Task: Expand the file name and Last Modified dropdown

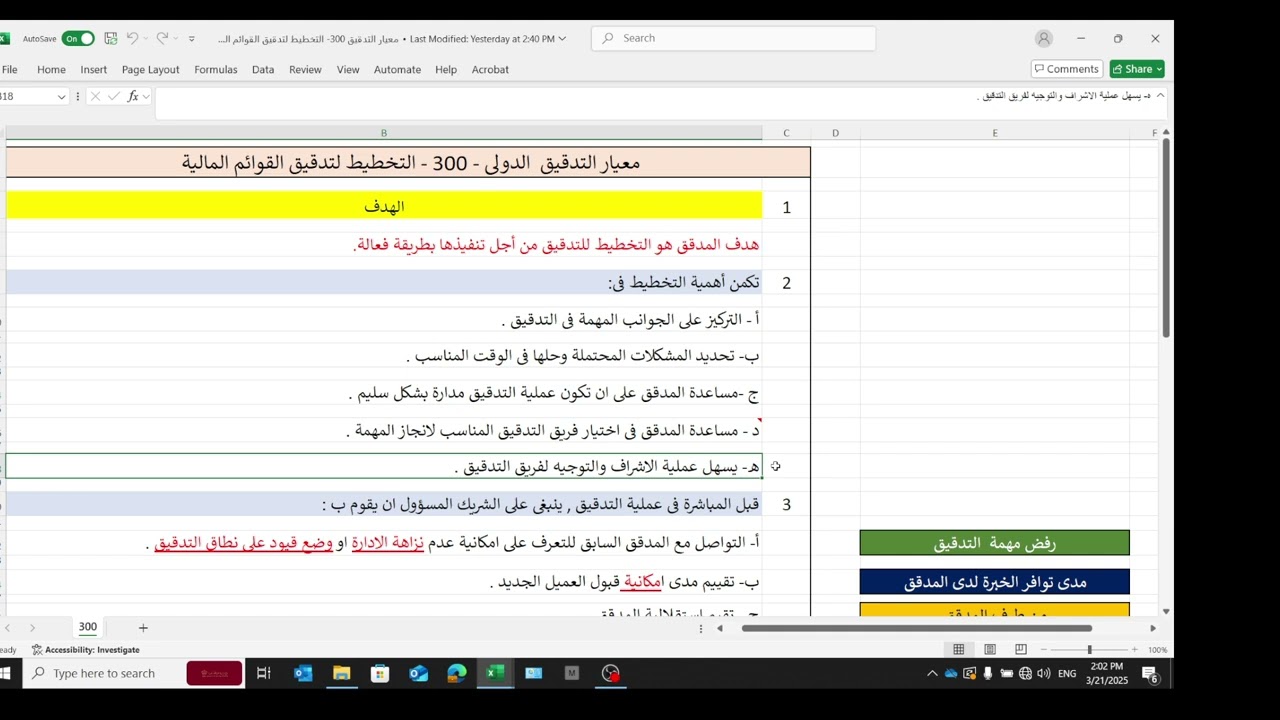Action: pos(562,39)
